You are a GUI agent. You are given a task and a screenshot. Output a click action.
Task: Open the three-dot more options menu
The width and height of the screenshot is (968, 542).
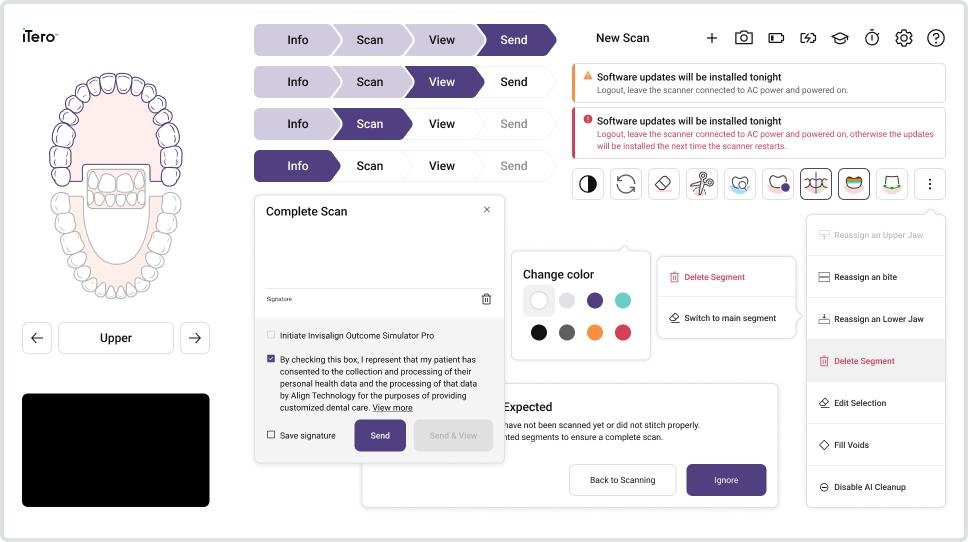pos(930,184)
